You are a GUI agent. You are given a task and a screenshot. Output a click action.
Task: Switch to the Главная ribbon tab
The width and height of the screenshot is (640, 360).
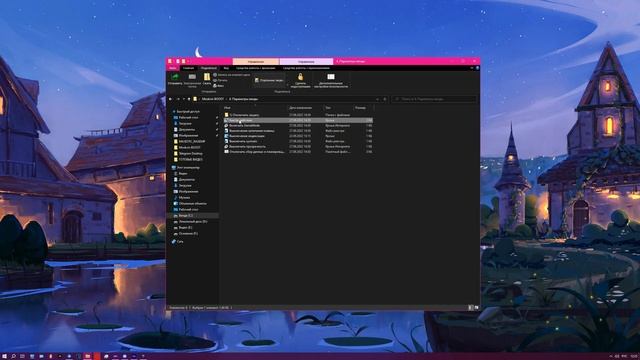(x=188, y=68)
